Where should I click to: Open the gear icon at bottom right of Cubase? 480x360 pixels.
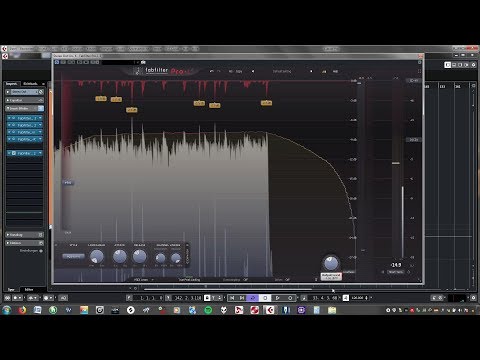473,298
